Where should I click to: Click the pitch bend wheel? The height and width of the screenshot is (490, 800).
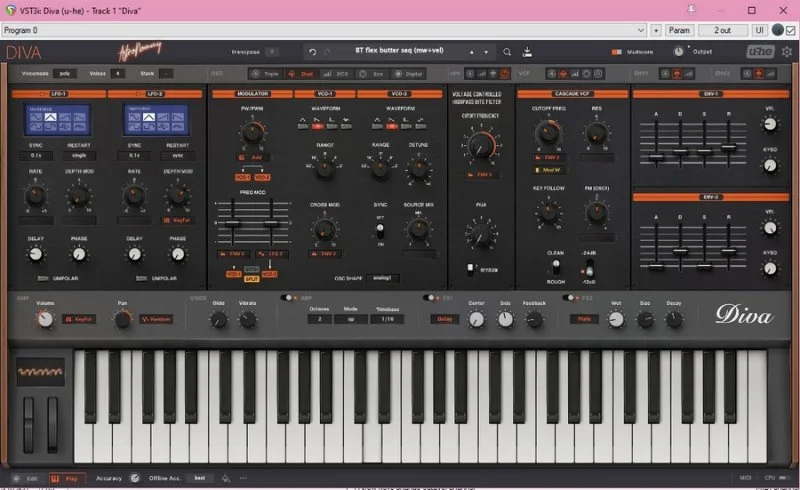coord(29,425)
